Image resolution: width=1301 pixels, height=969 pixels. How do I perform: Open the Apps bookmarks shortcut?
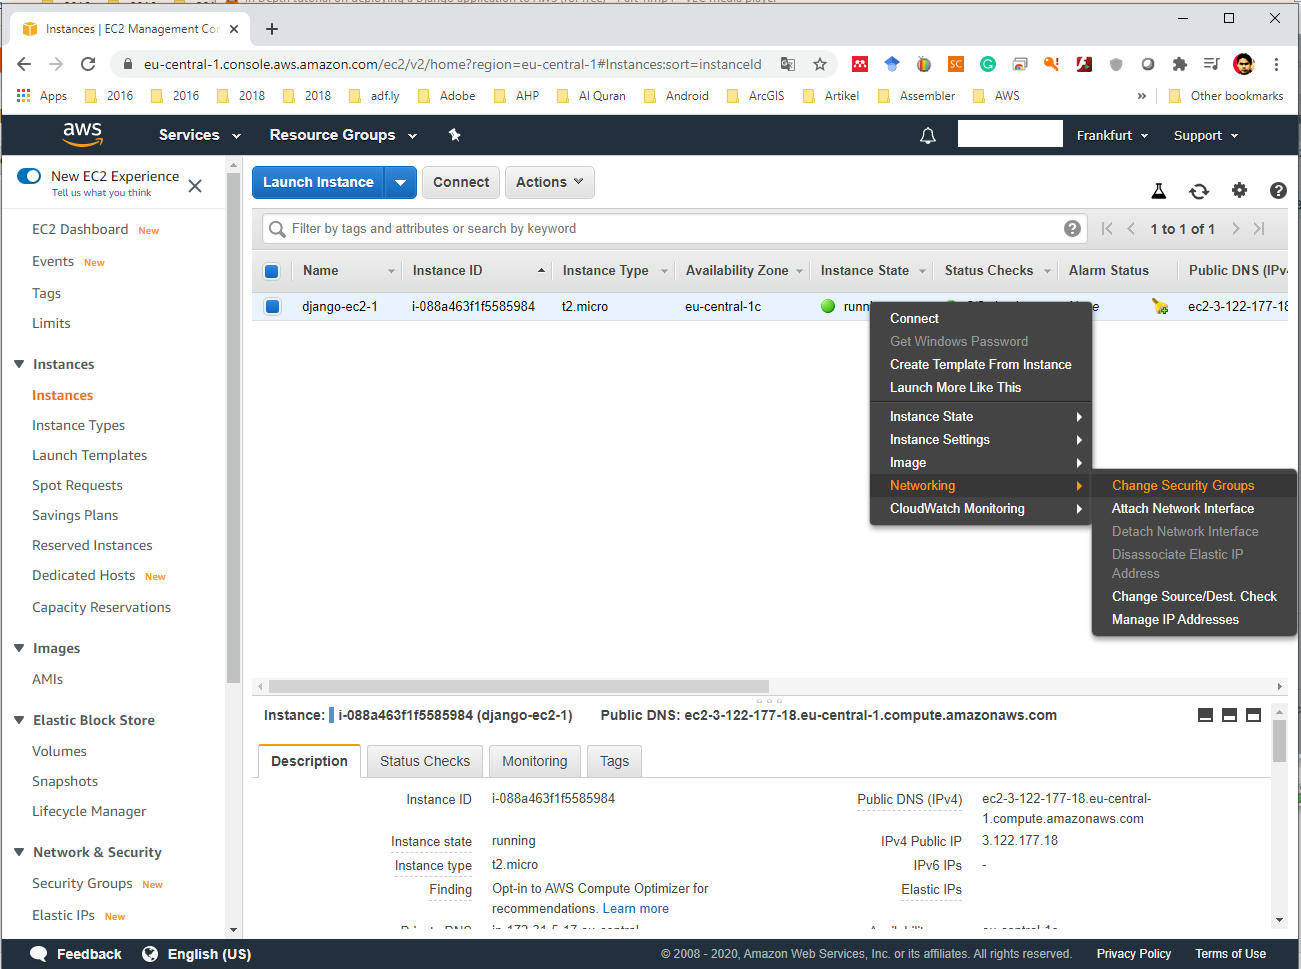point(42,96)
